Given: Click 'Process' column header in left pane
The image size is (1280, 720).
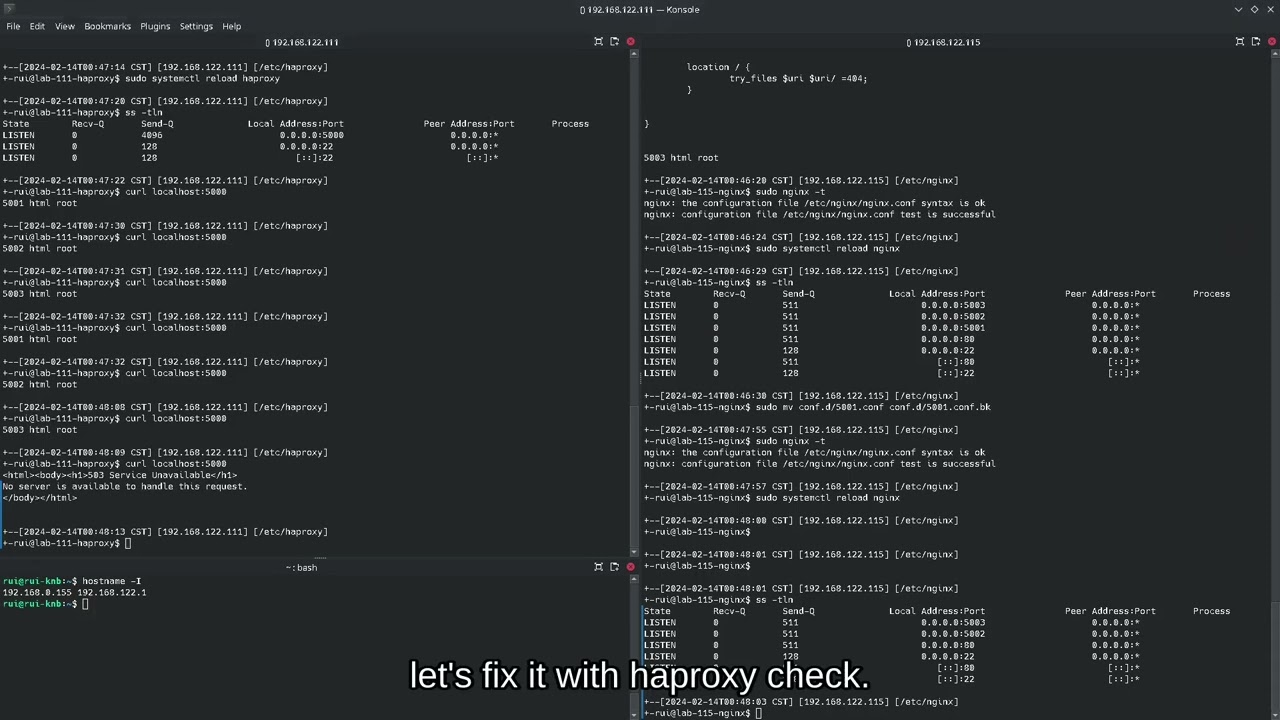Looking at the screenshot, I should 570,124.
